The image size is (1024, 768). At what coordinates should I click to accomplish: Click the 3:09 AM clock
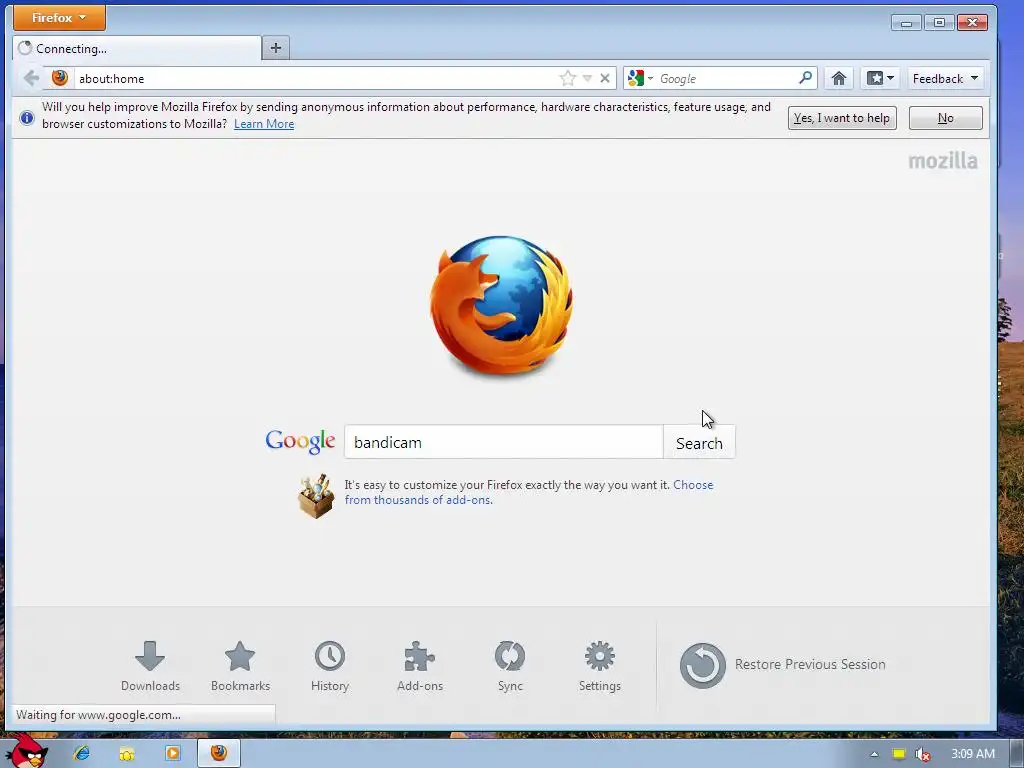[972, 754]
